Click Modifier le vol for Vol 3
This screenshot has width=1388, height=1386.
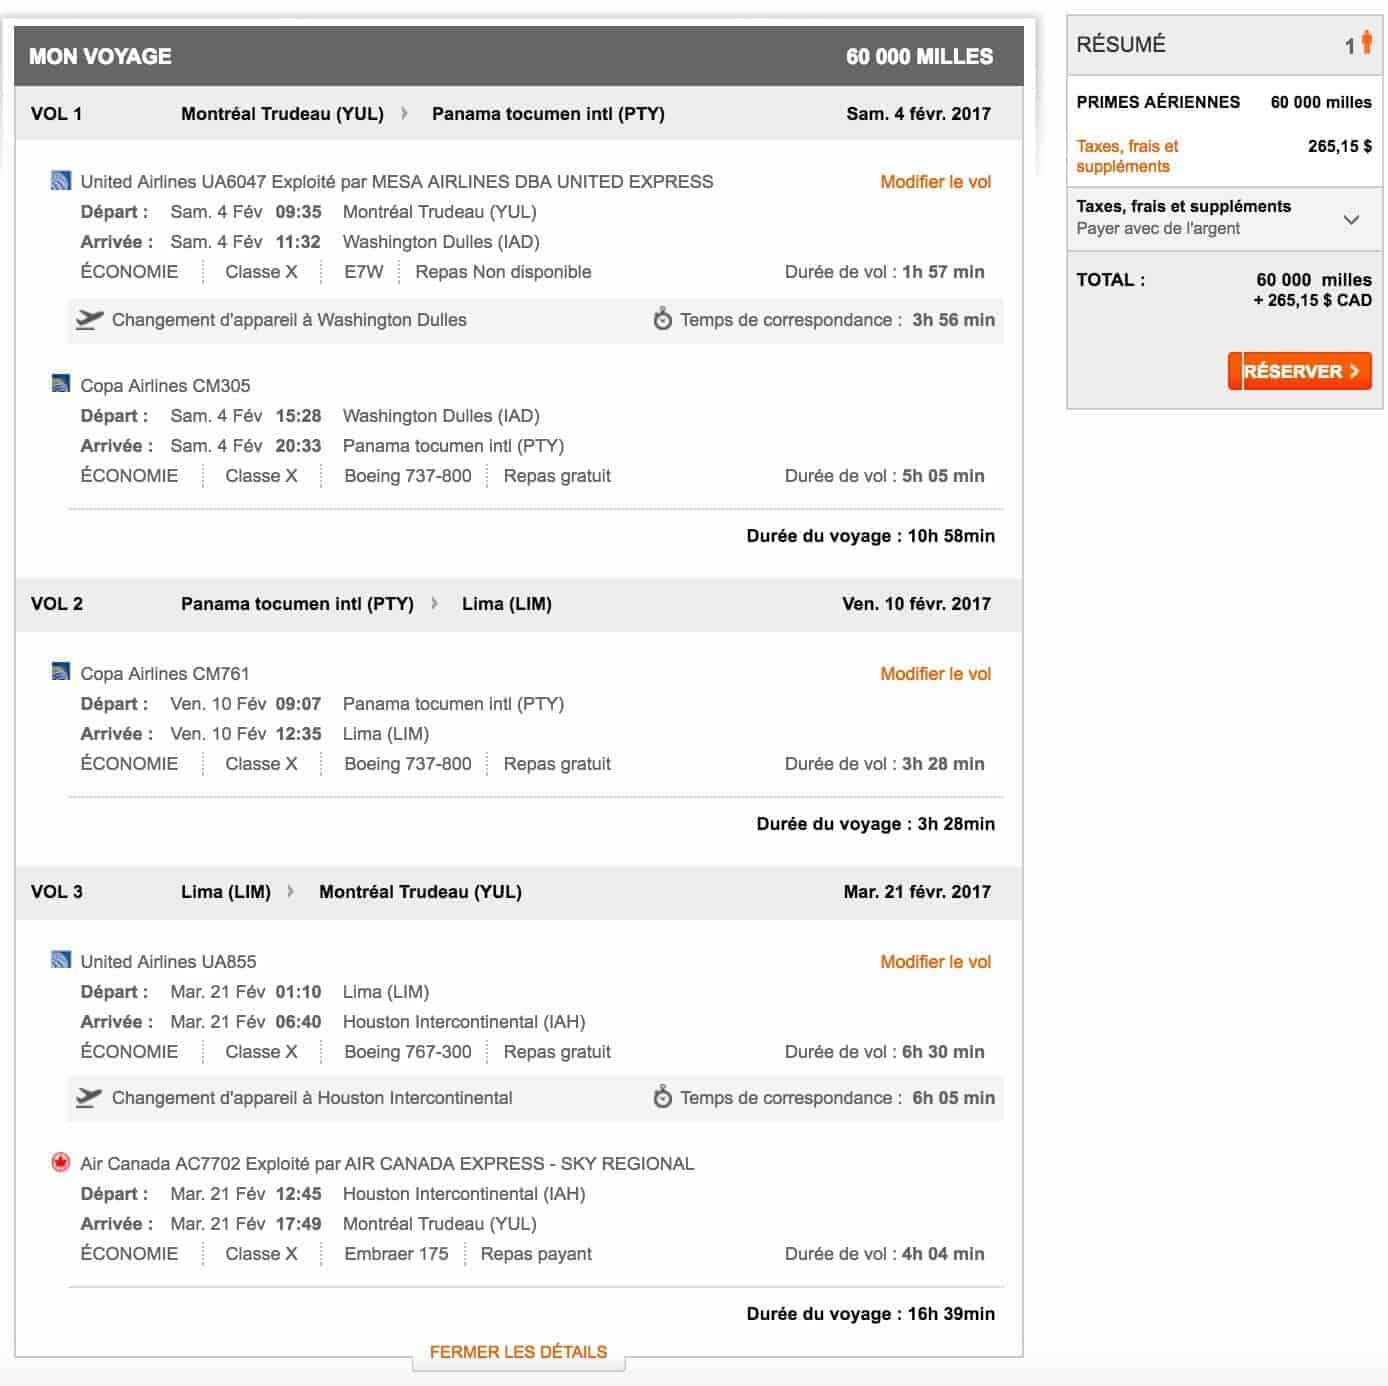pyautogui.click(x=935, y=962)
